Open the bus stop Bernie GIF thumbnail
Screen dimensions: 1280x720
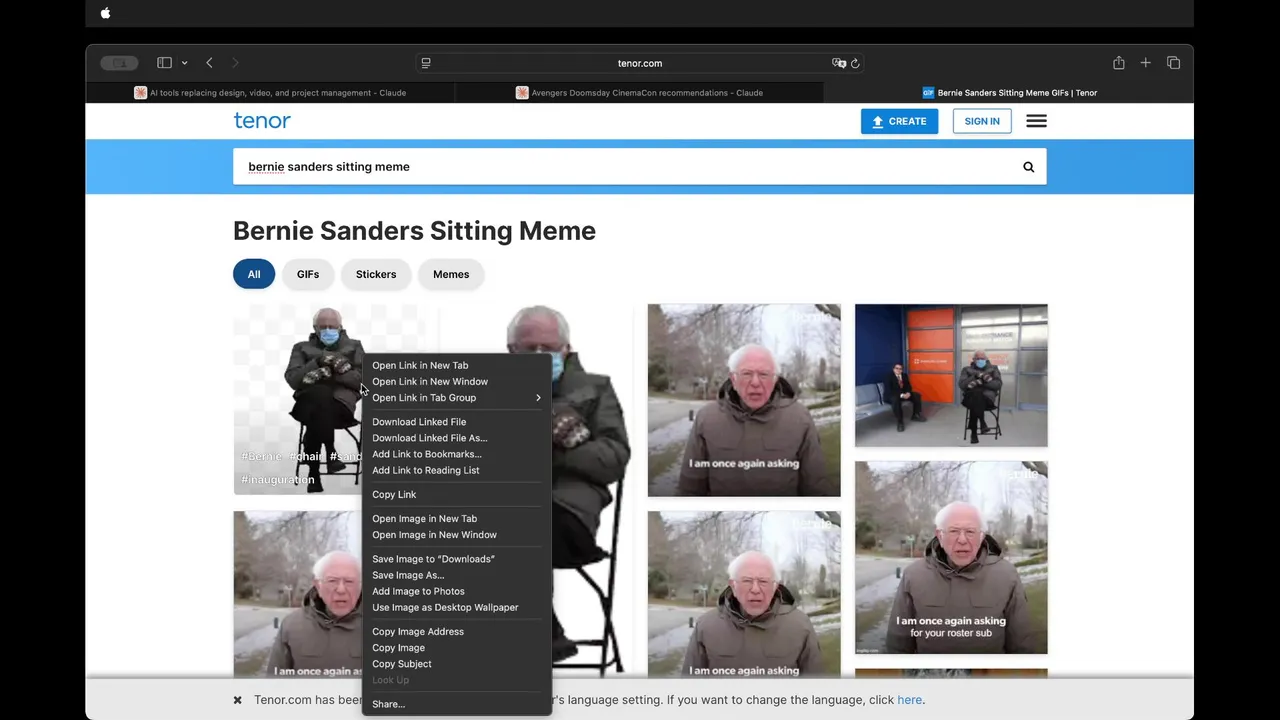[951, 376]
